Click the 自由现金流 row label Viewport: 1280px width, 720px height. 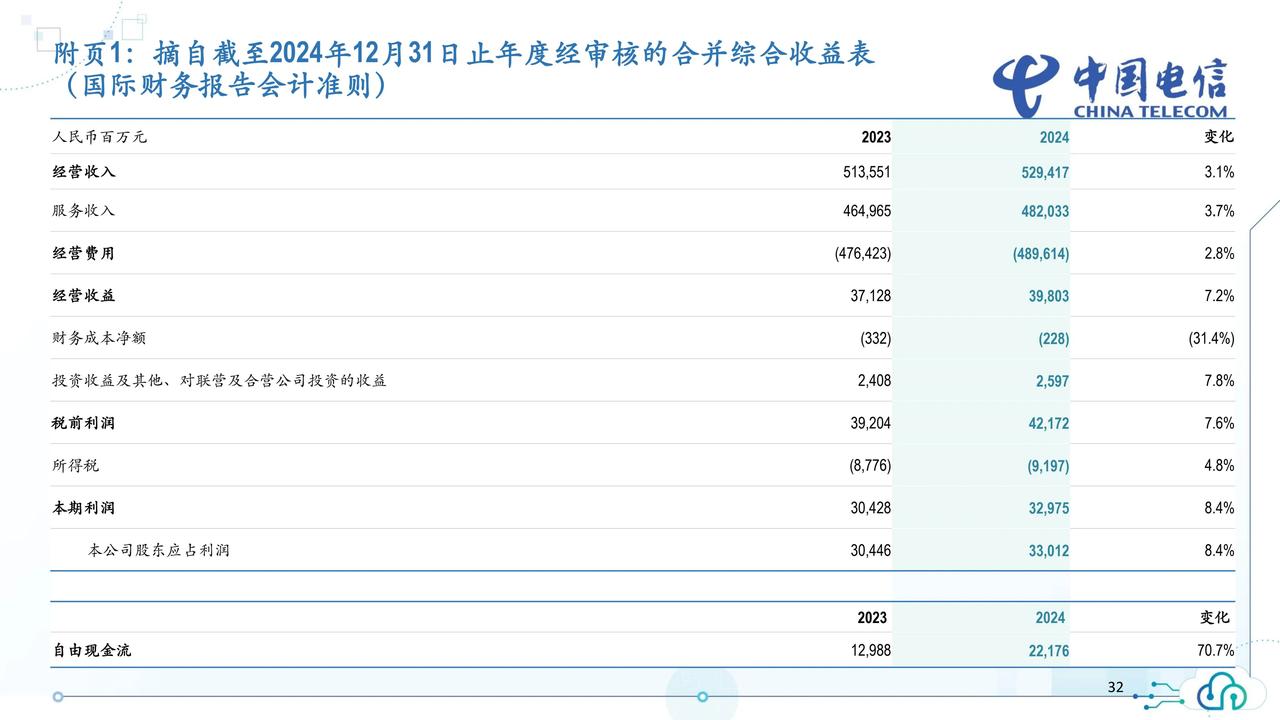pos(92,651)
